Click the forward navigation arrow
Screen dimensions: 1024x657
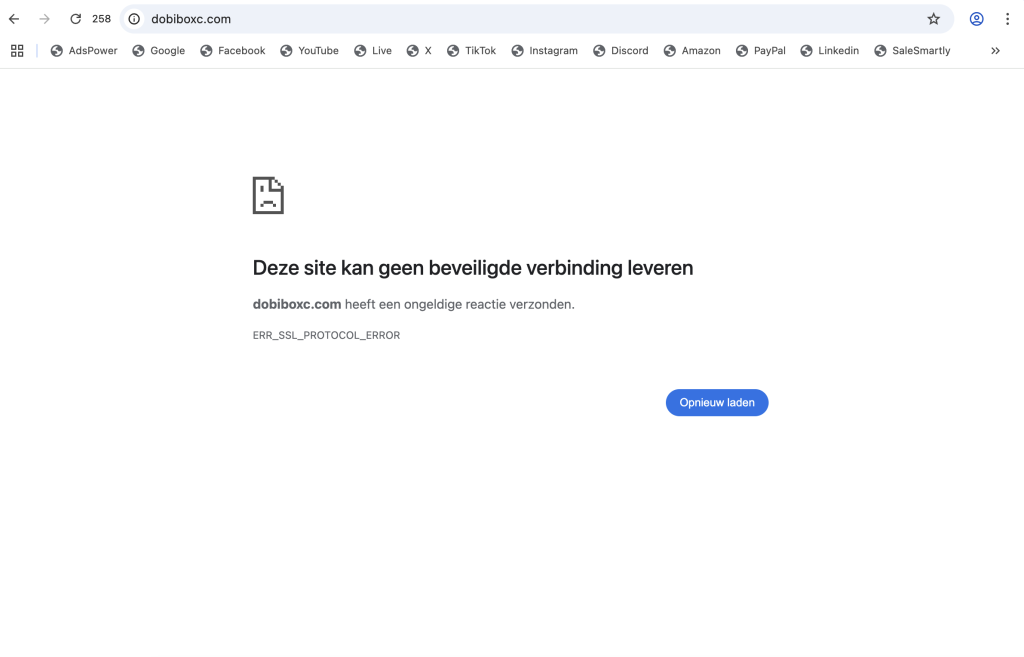pyautogui.click(x=44, y=19)
